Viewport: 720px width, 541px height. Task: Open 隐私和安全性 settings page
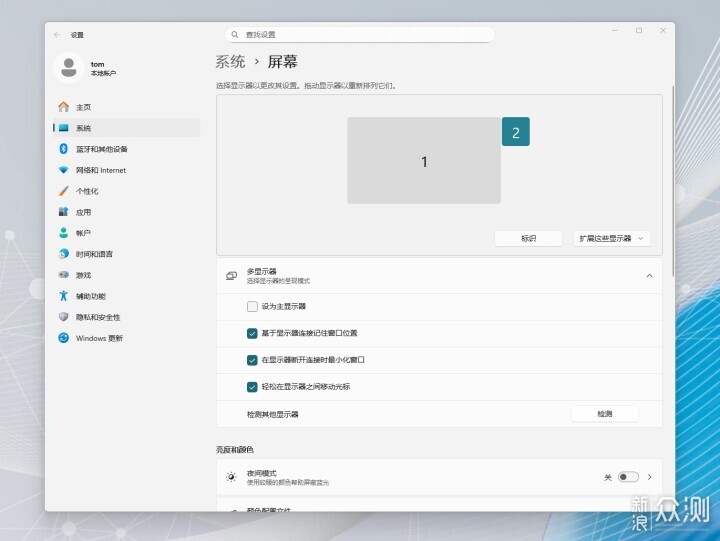pos(127,317)
